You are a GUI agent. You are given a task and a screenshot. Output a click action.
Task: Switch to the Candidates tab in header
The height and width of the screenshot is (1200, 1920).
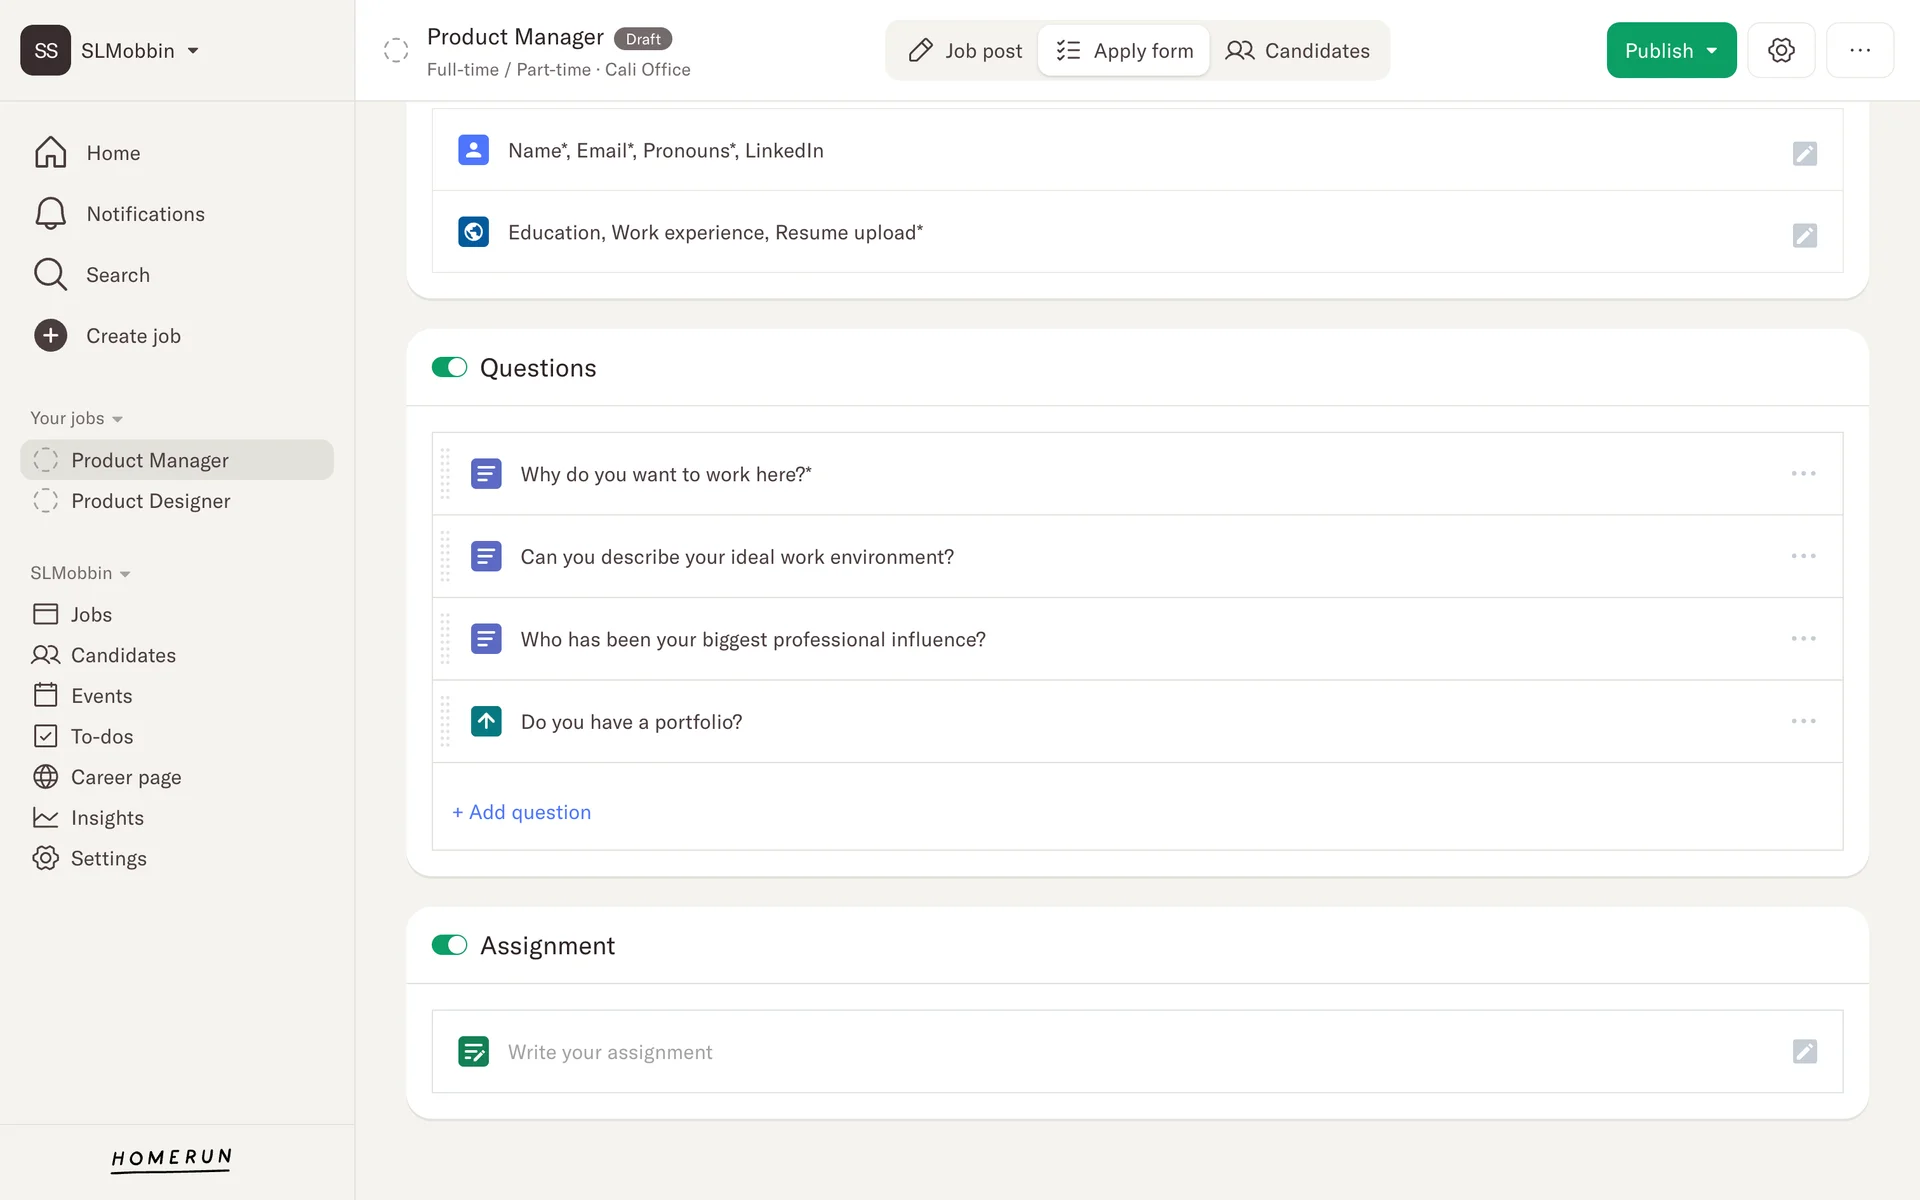point(1297,50)
